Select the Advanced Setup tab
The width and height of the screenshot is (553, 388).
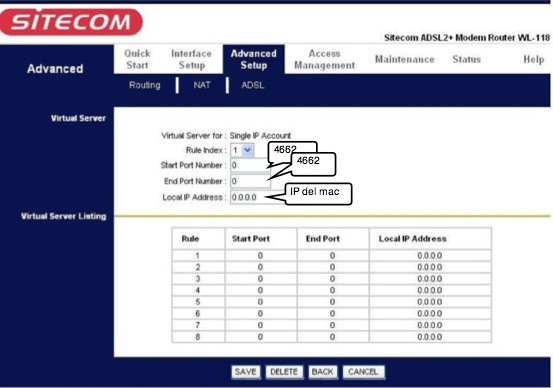tap(254, 59)
